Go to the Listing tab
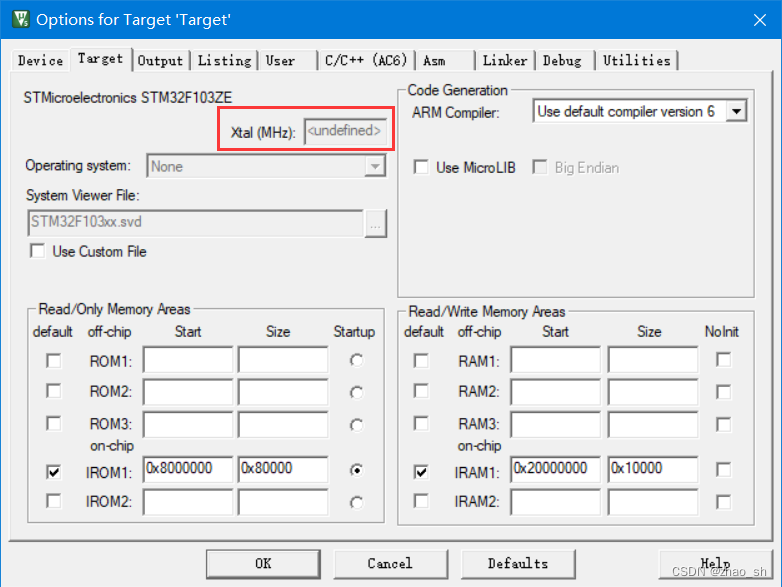Screen dimensions: 782x587 click(224, 61)
